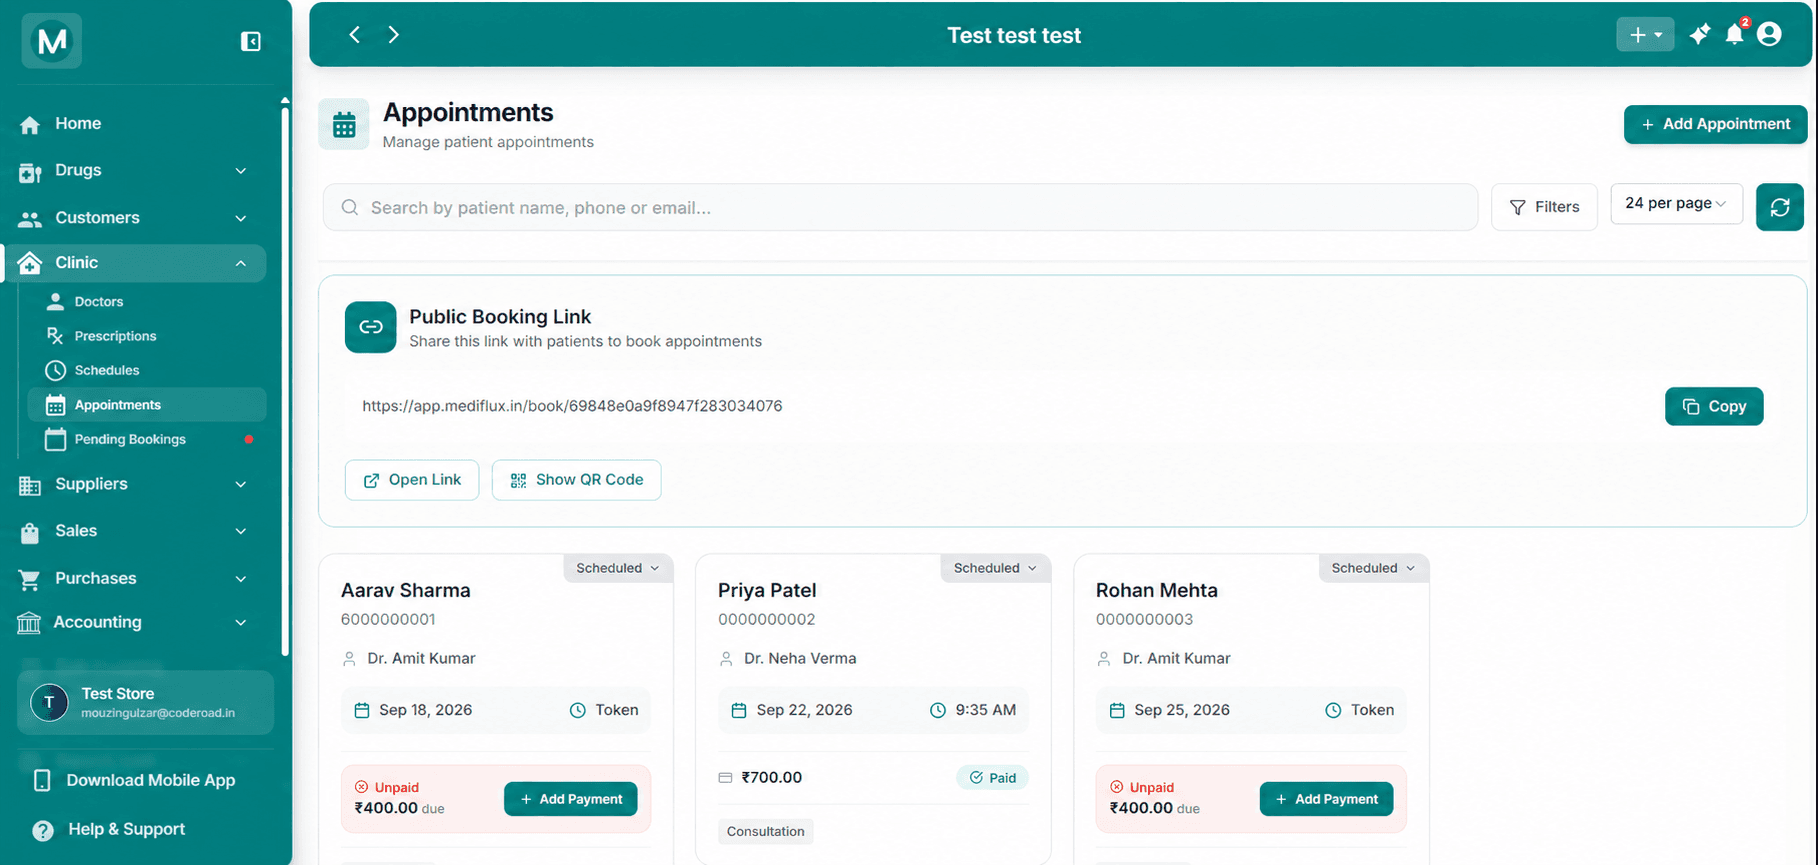Image resolution: width=1818 pixels, height=865 pixels.
Task: Click the Download Mobile App phone icon
Action: [x=42, y=780]
